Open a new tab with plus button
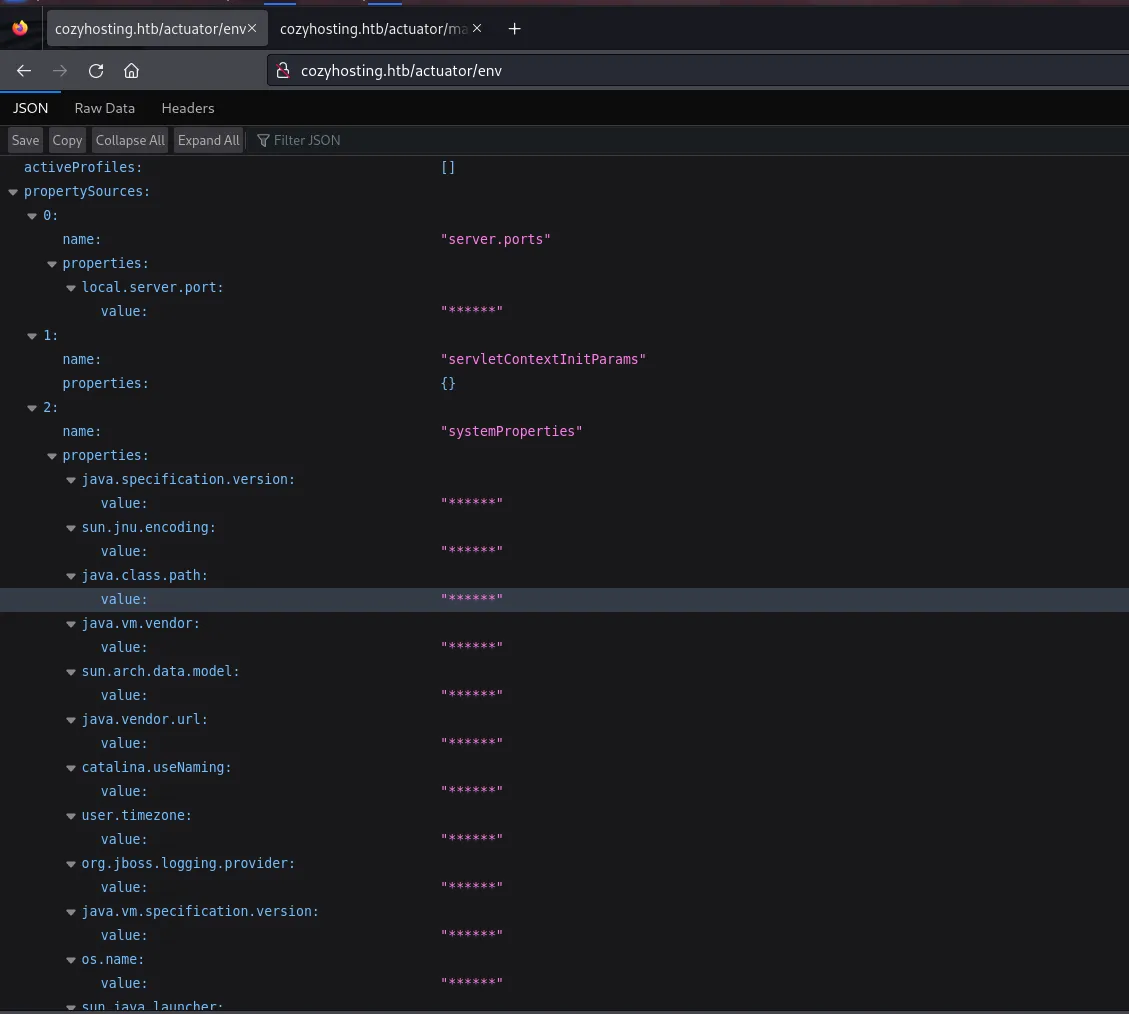The height and width of the screenshot is (1014, 1129). click(x=514, y=29)
